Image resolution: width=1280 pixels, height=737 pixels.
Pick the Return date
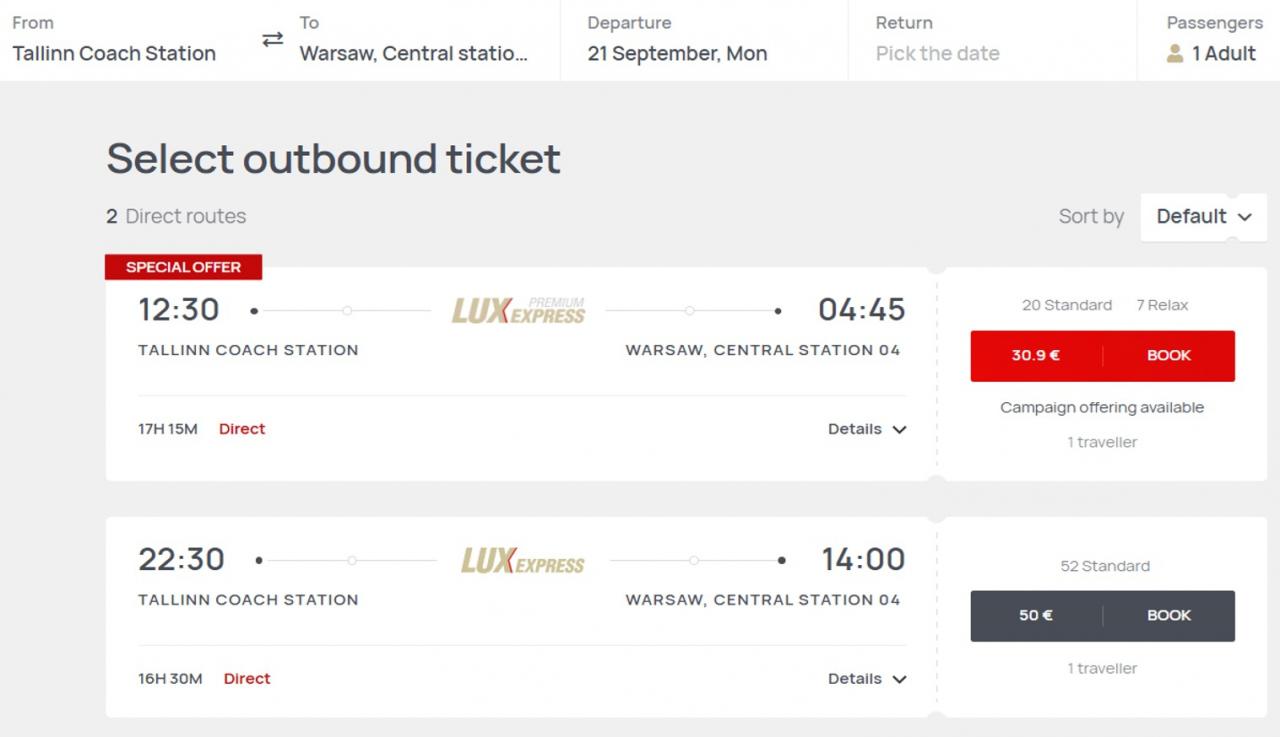[992, 40]
